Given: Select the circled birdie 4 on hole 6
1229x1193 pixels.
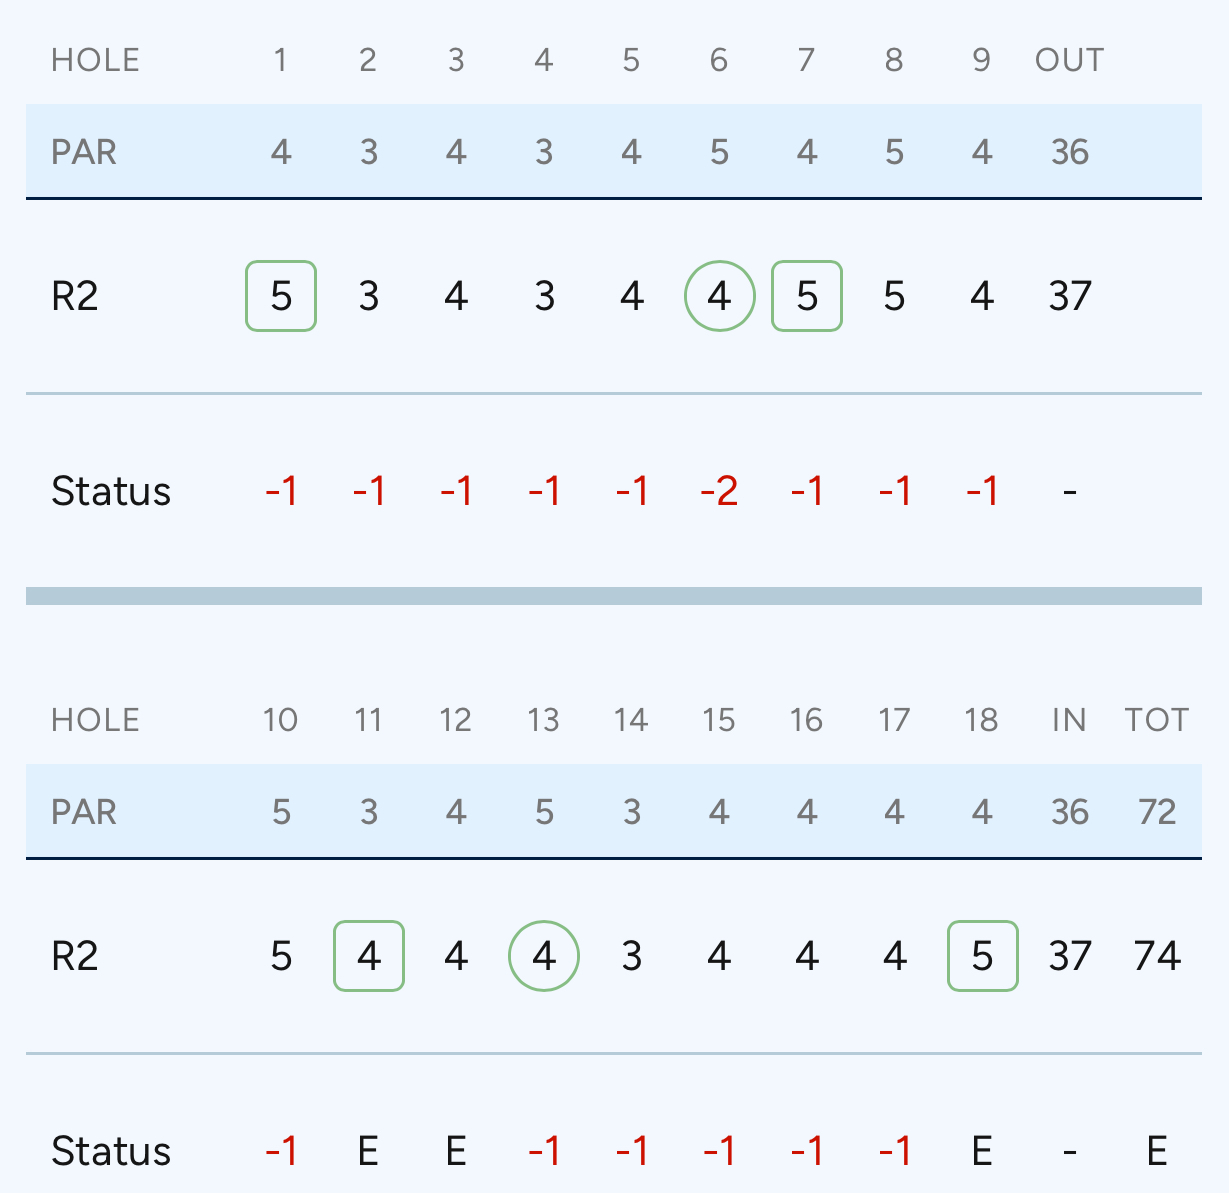Looking at the screenshot, I should click(x=719, y=296).
